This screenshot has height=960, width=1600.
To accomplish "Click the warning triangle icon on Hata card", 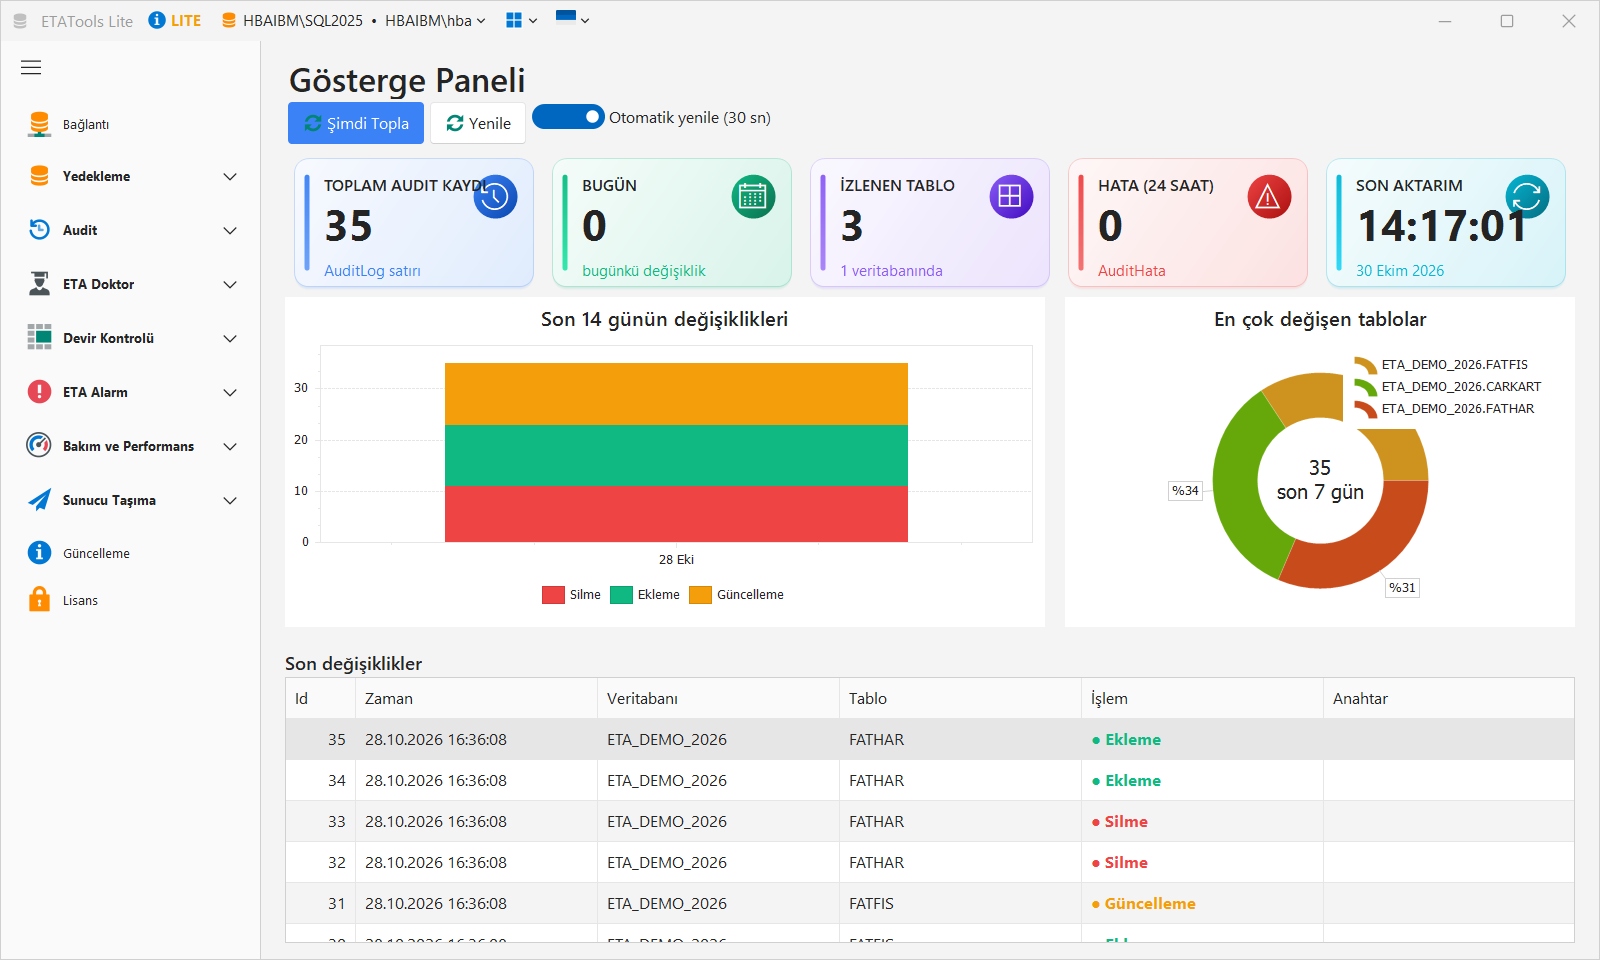I will tap(1269, 197).
